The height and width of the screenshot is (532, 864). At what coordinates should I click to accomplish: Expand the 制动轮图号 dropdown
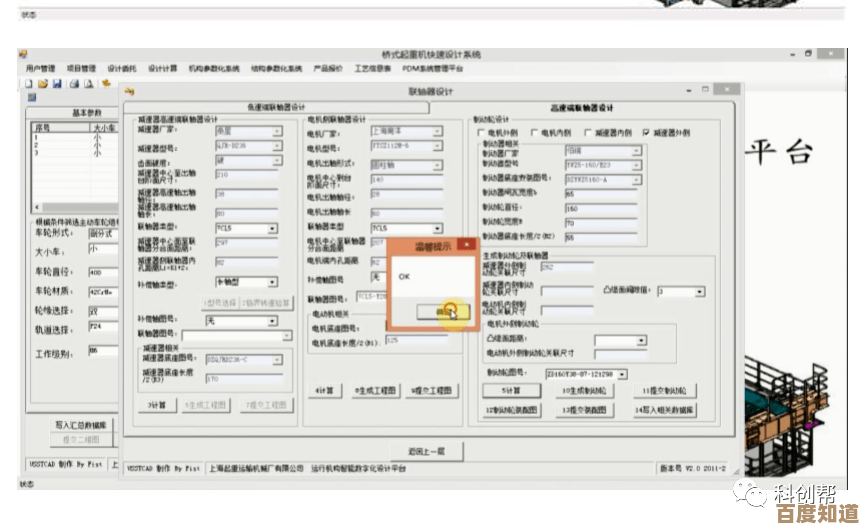coord(622,373)
